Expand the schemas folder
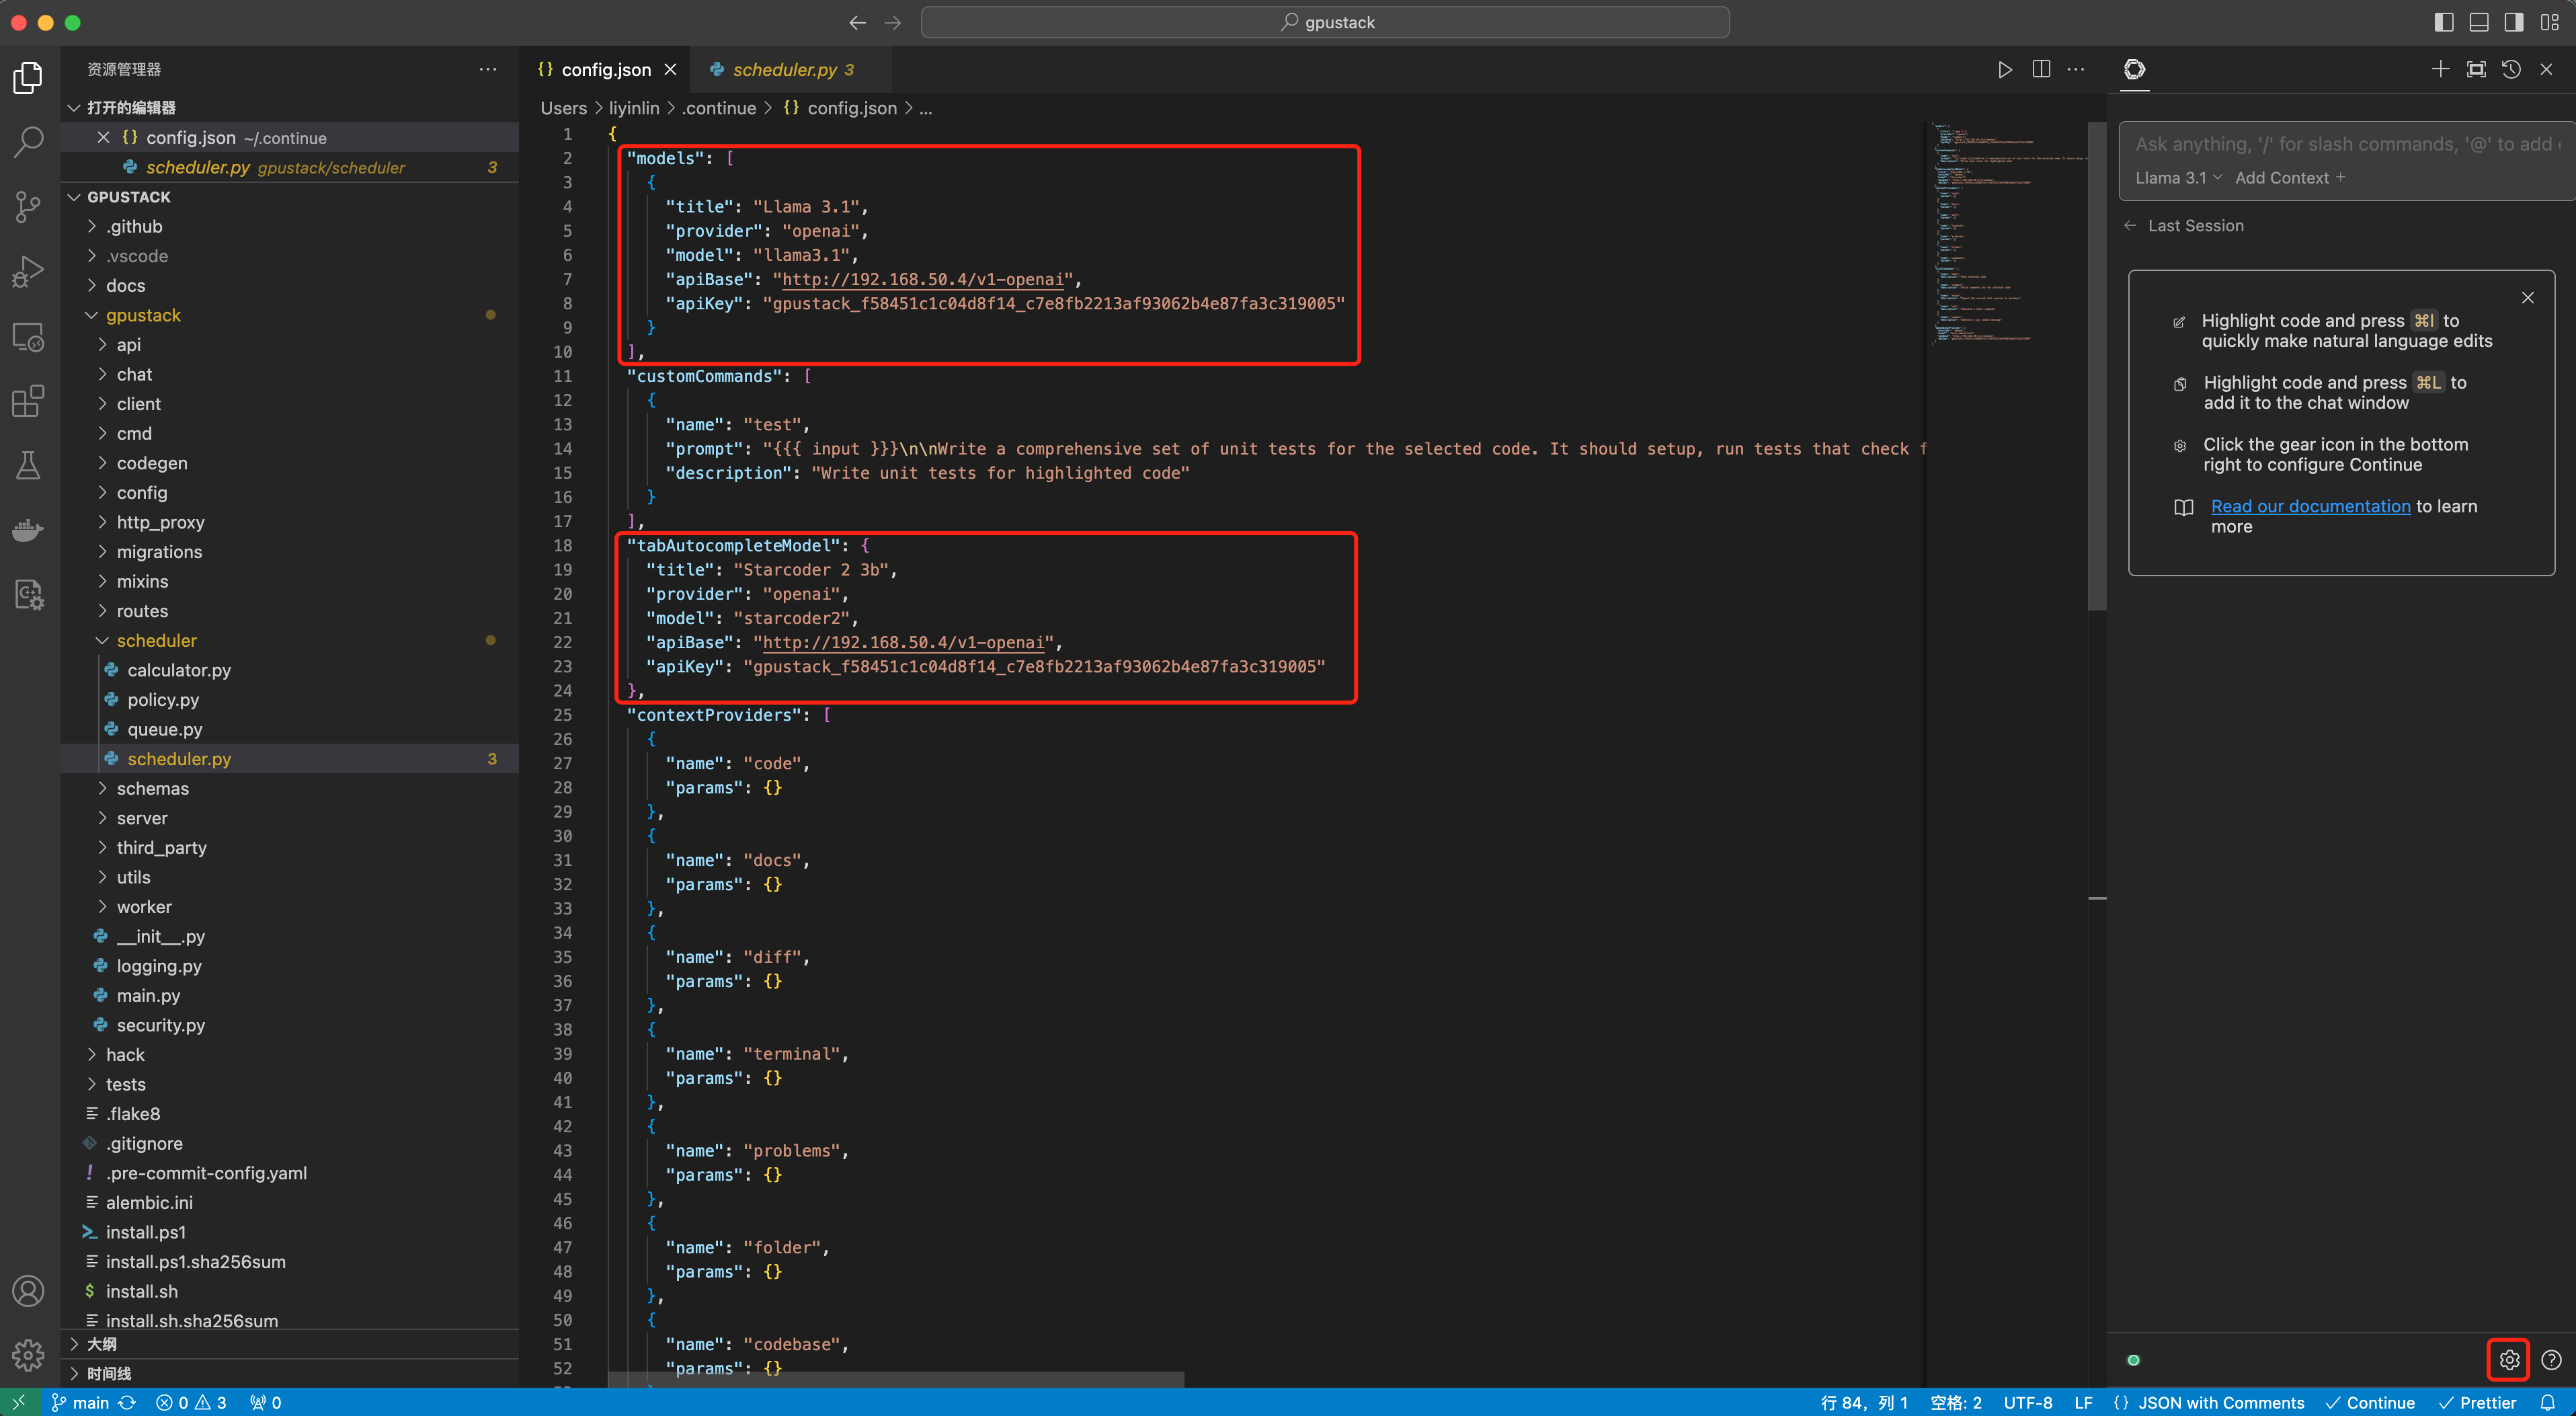Viewport: 2576px width, 1416px height. pos(152,788)
